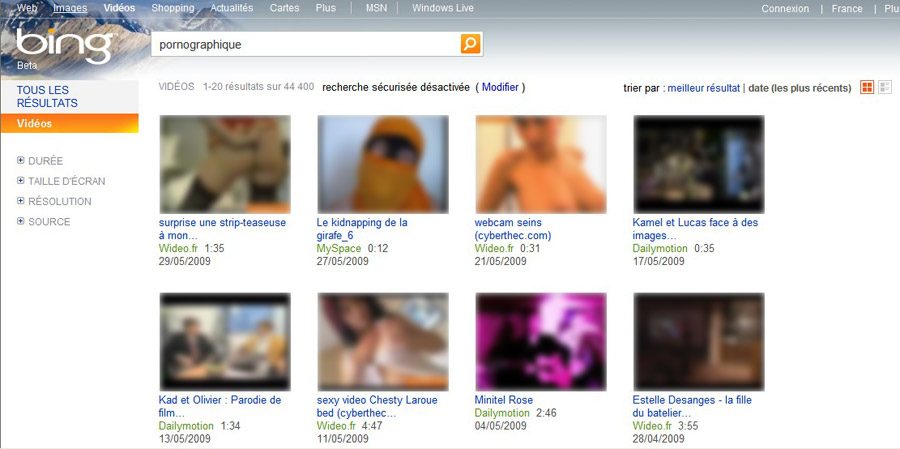The image size is (900, 449).
Task: Expand the RÉSOLUTION filter
Action: [55, 201]
